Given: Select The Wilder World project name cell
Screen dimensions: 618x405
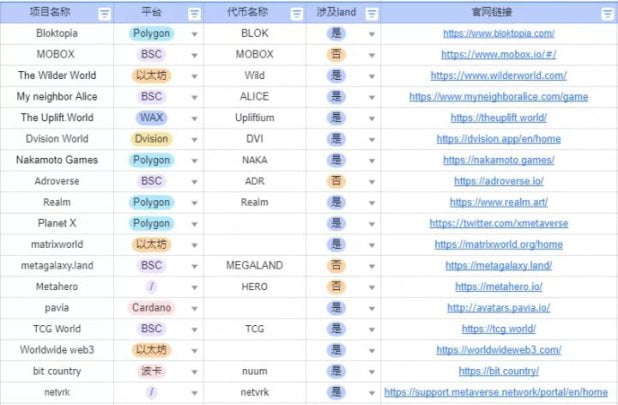Looking at the screenshot, I should (55, 75).
